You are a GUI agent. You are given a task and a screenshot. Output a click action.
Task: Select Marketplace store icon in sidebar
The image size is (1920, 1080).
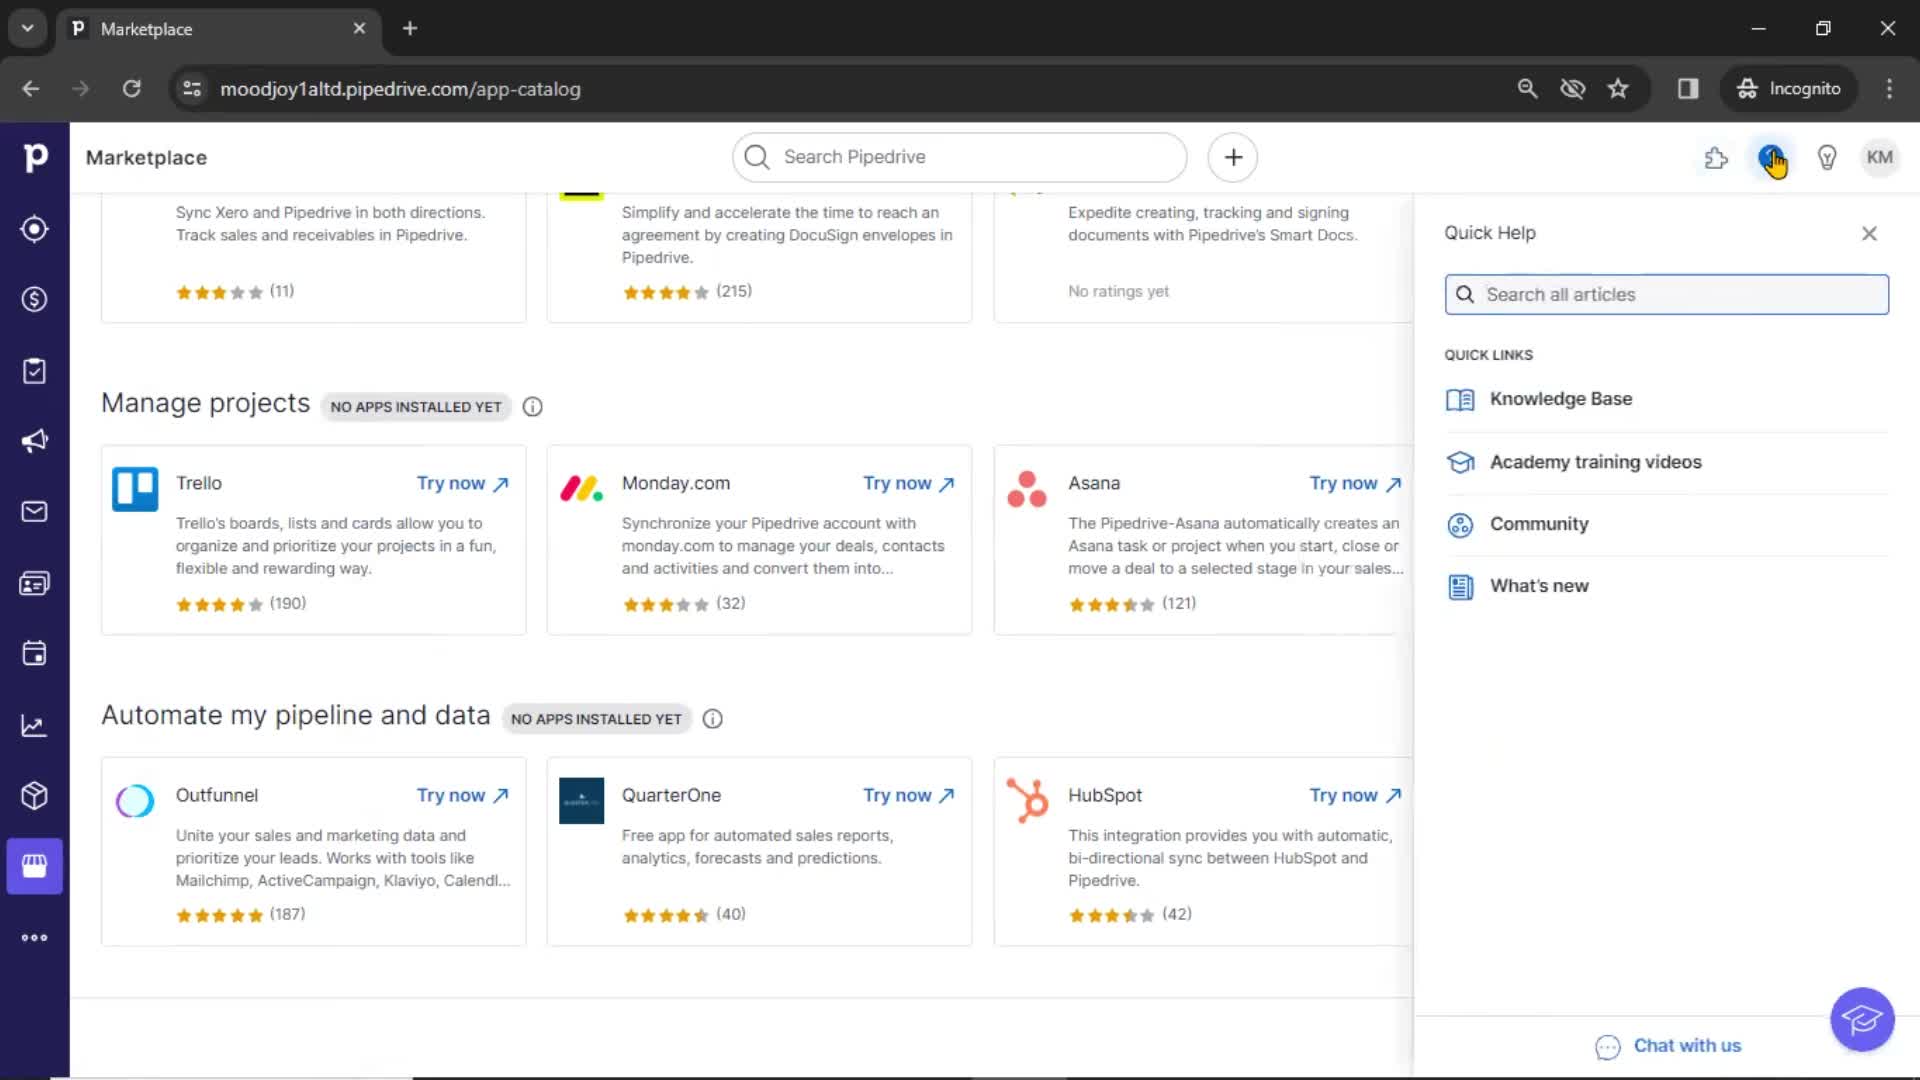point(34,866)
